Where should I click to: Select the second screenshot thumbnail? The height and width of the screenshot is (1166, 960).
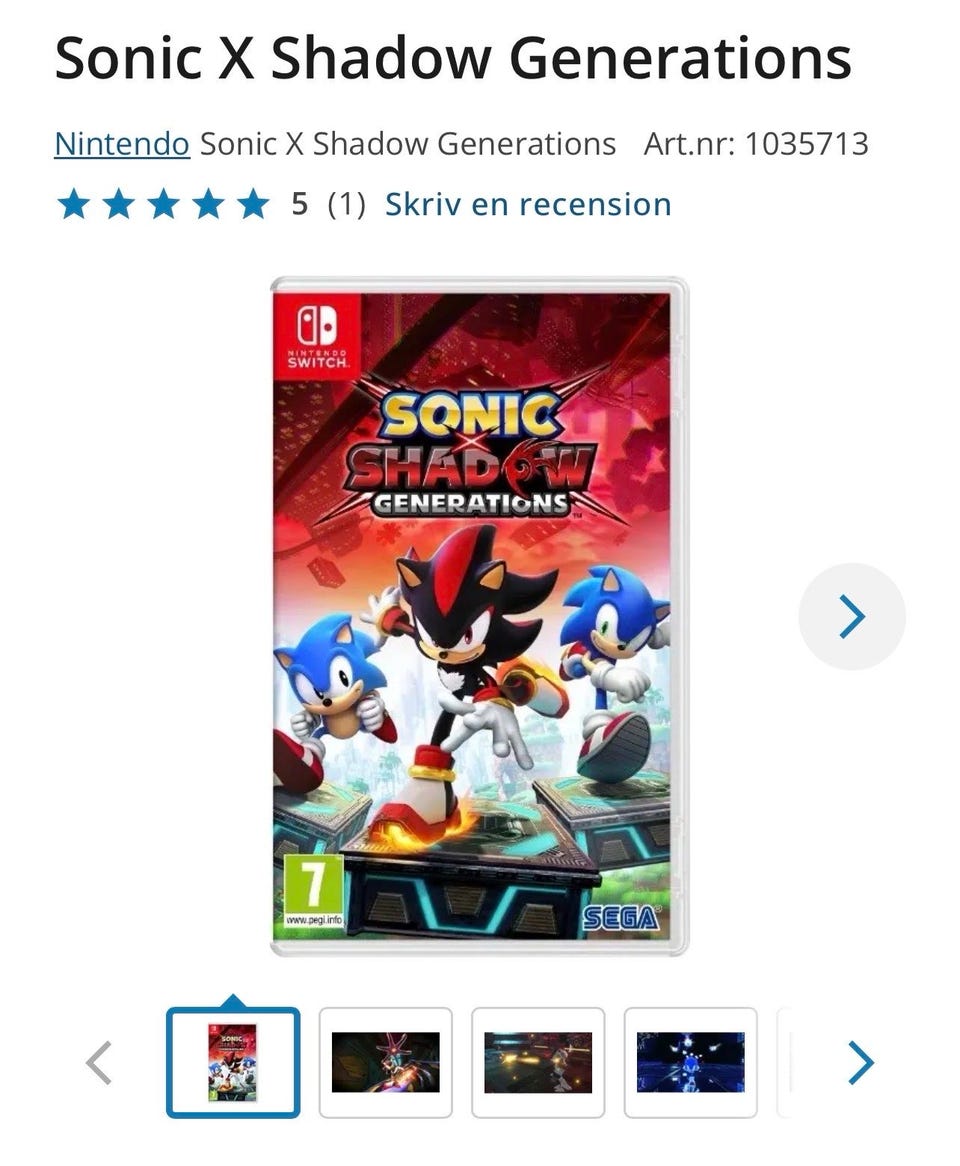coord(385,1063)
